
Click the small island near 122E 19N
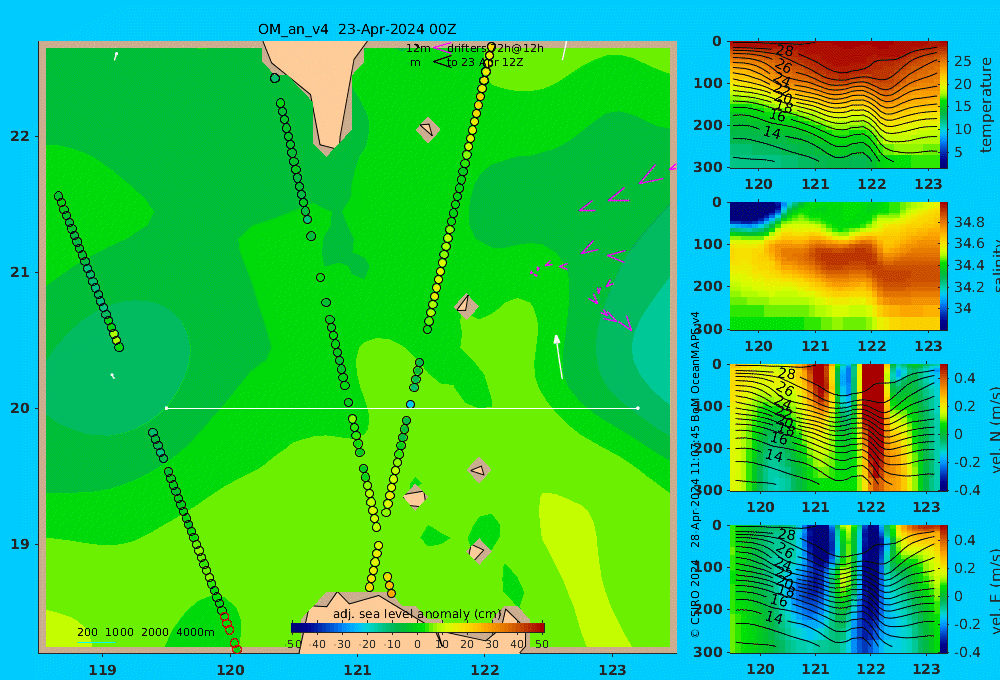click(x=478, y=551)
